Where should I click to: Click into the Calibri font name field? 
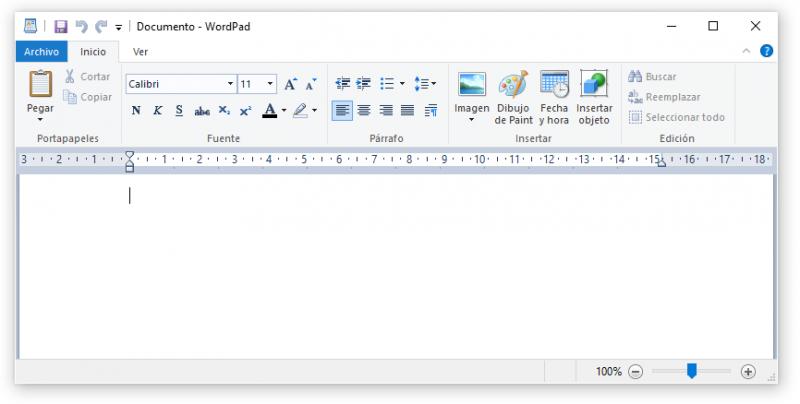176,84
